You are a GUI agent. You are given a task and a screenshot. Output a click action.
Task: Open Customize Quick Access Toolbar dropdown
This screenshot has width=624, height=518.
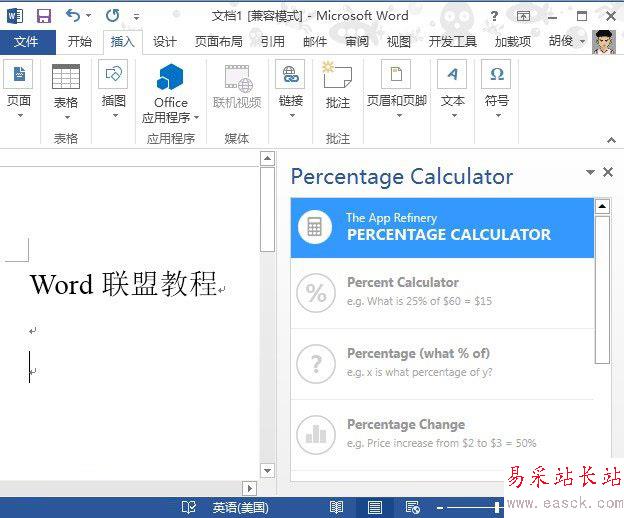[x=136, y=17]
